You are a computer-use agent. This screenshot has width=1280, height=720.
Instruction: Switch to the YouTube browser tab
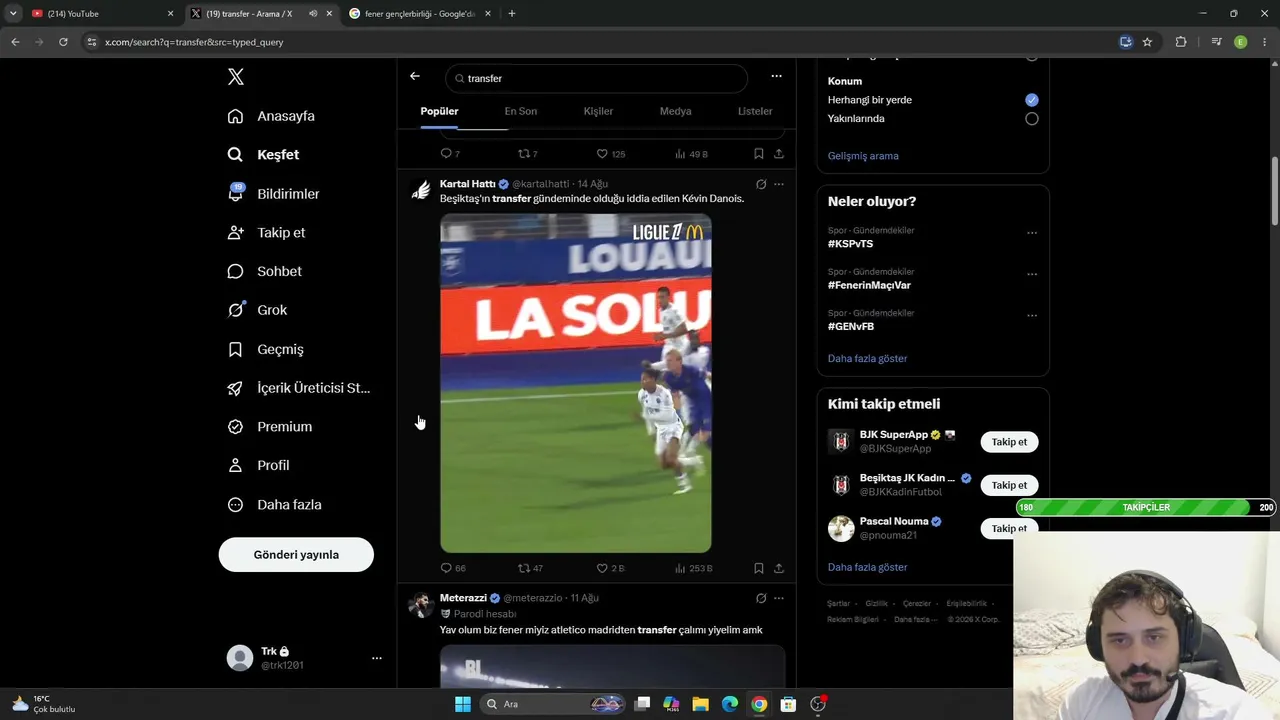(x=101, y=14)
